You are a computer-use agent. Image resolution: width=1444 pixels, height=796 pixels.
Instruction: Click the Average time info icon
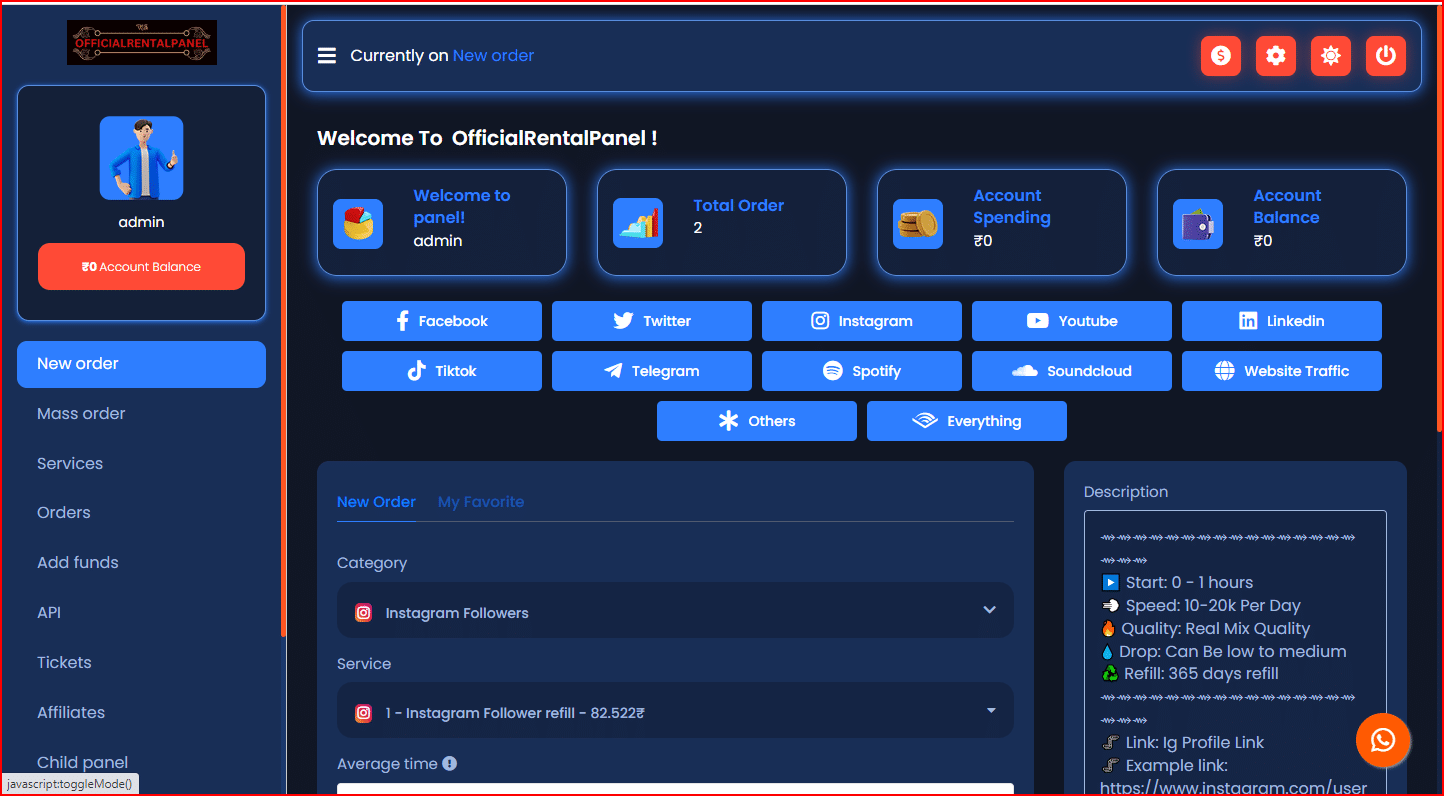click(x=450, y=764)
